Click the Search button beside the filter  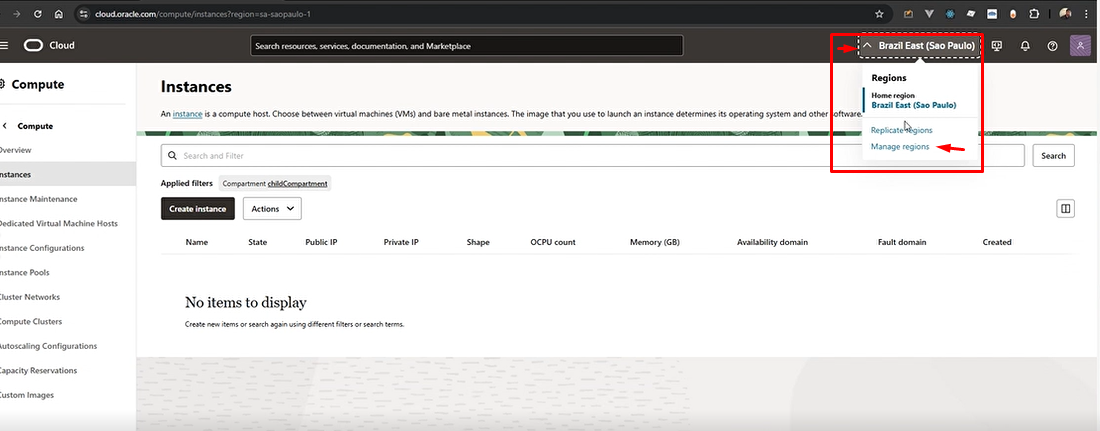[1053, 156]
